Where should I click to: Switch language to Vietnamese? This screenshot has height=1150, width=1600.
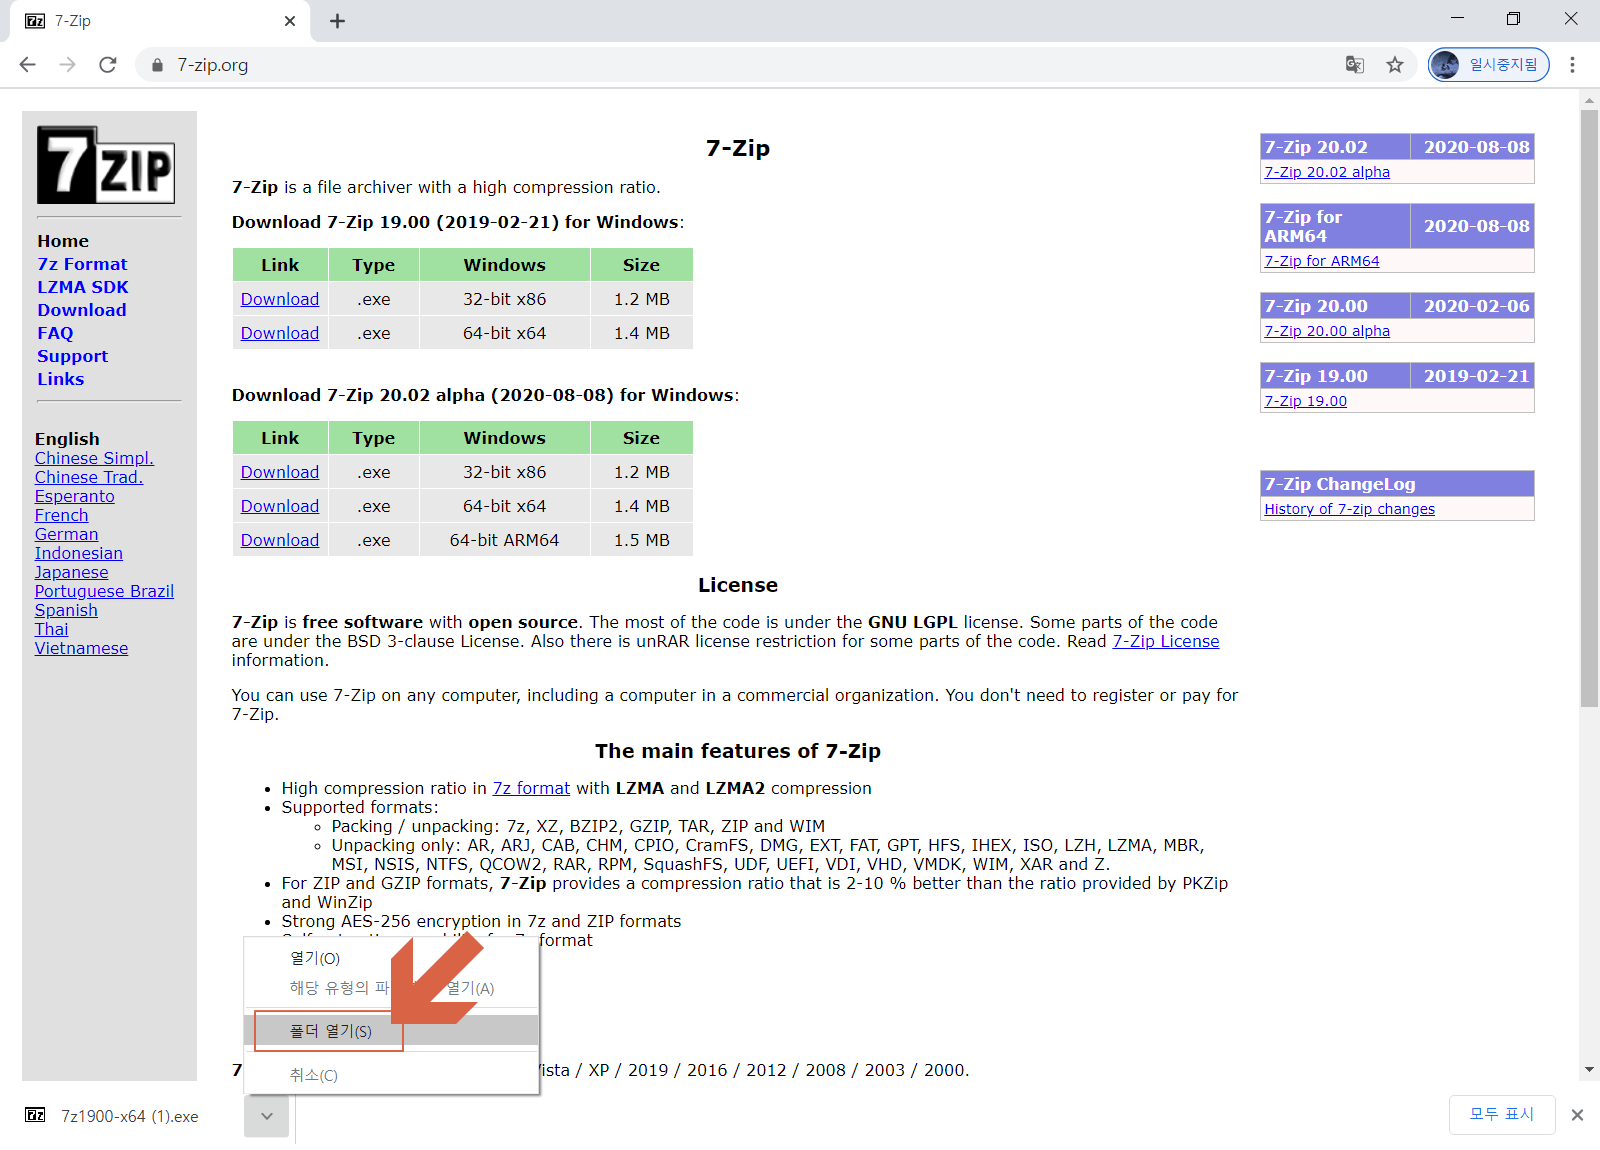point(81,648)
